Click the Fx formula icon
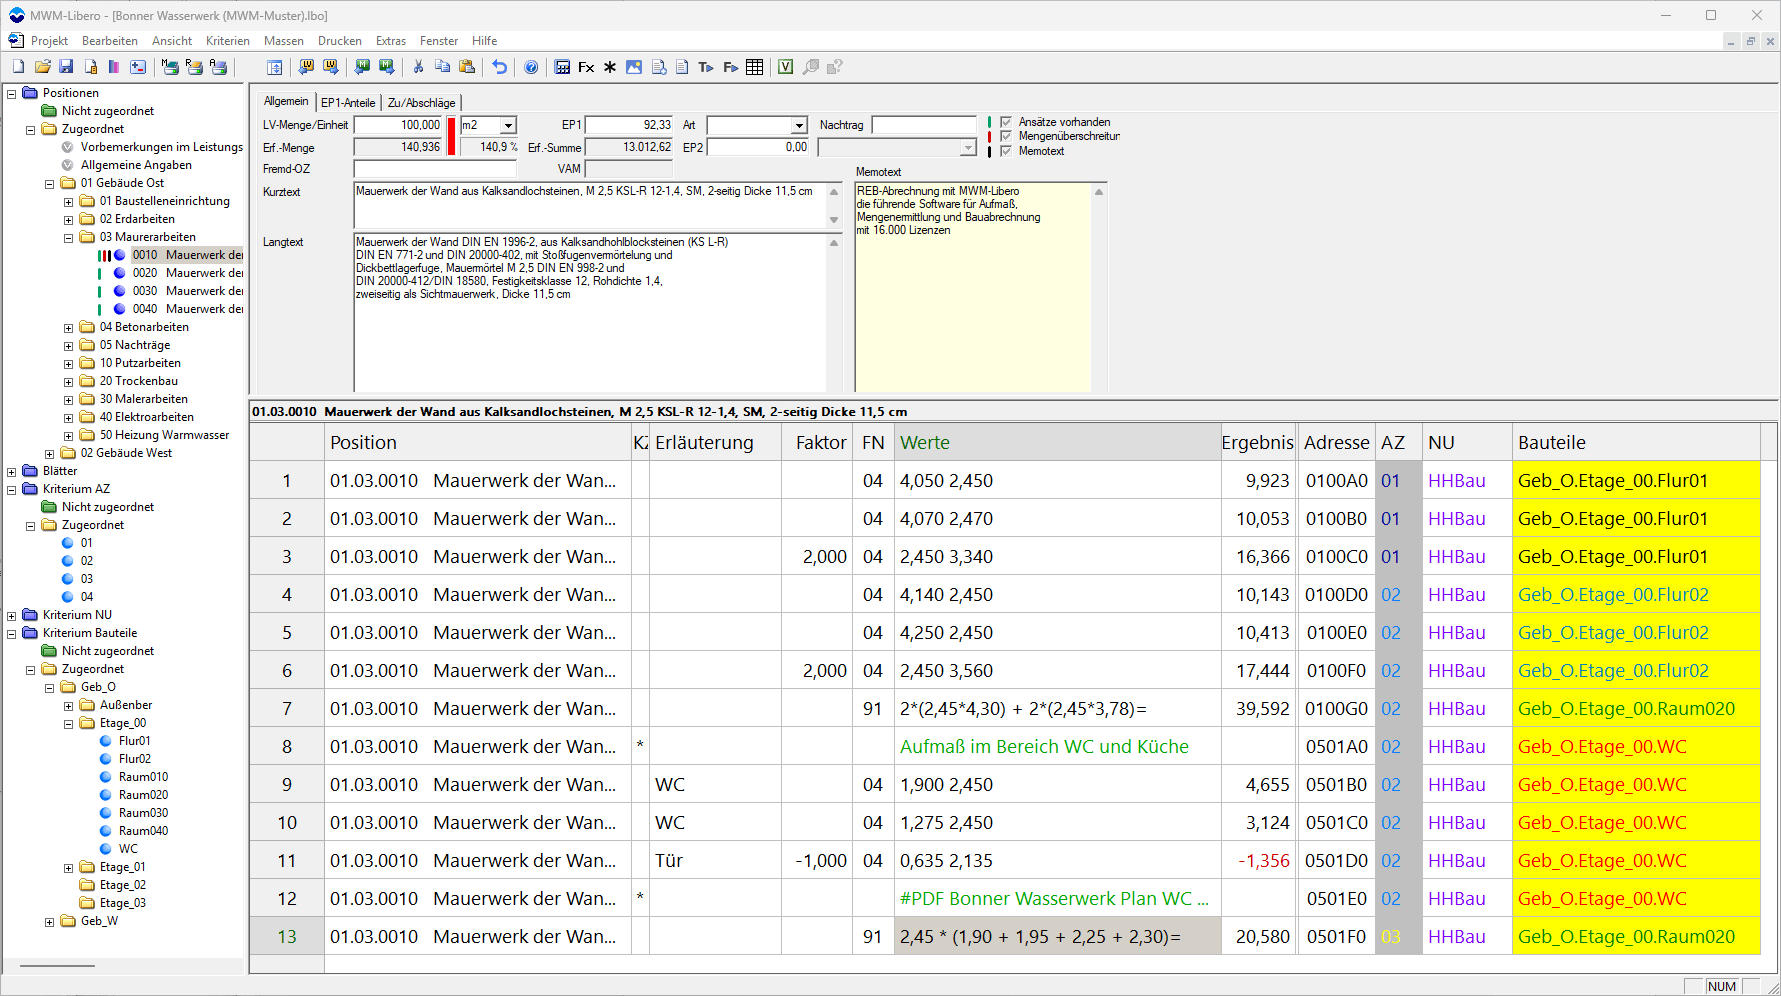Viewport: 1781px width, 996px height. (586, 67)
